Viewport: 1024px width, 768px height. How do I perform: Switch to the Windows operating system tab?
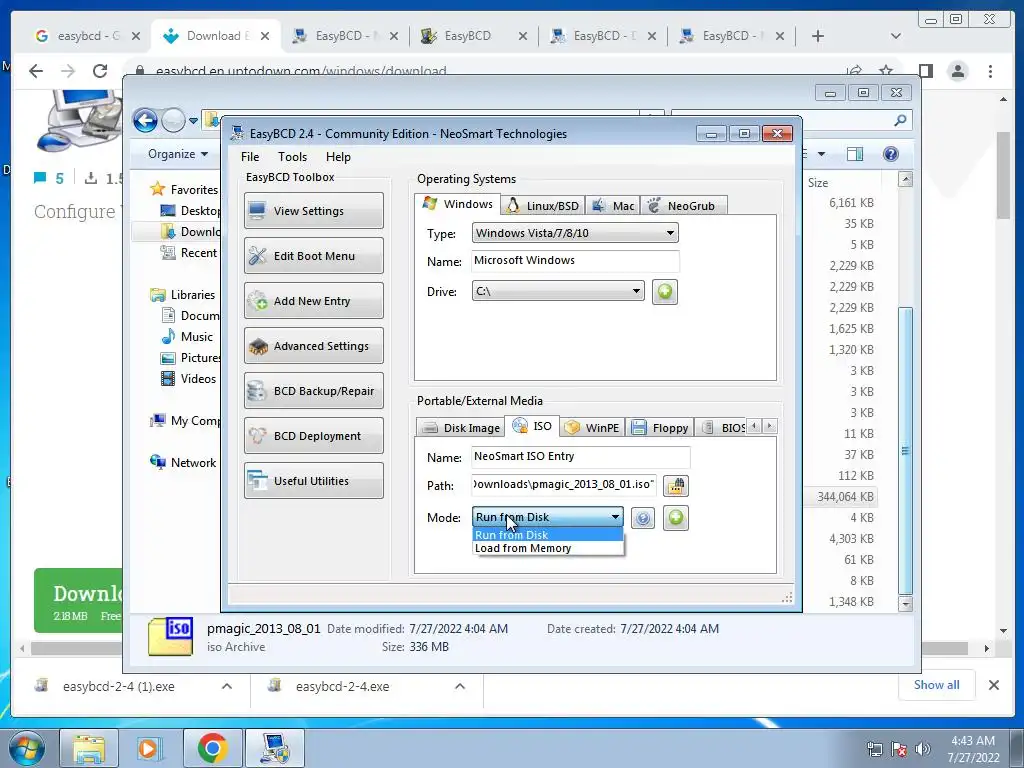click(457, 204)
